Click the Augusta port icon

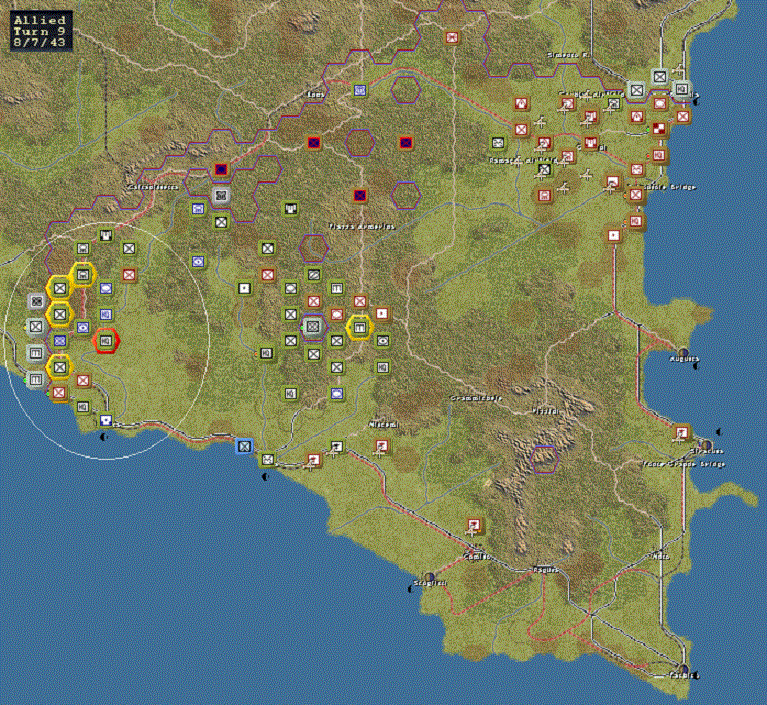(684, 351)
